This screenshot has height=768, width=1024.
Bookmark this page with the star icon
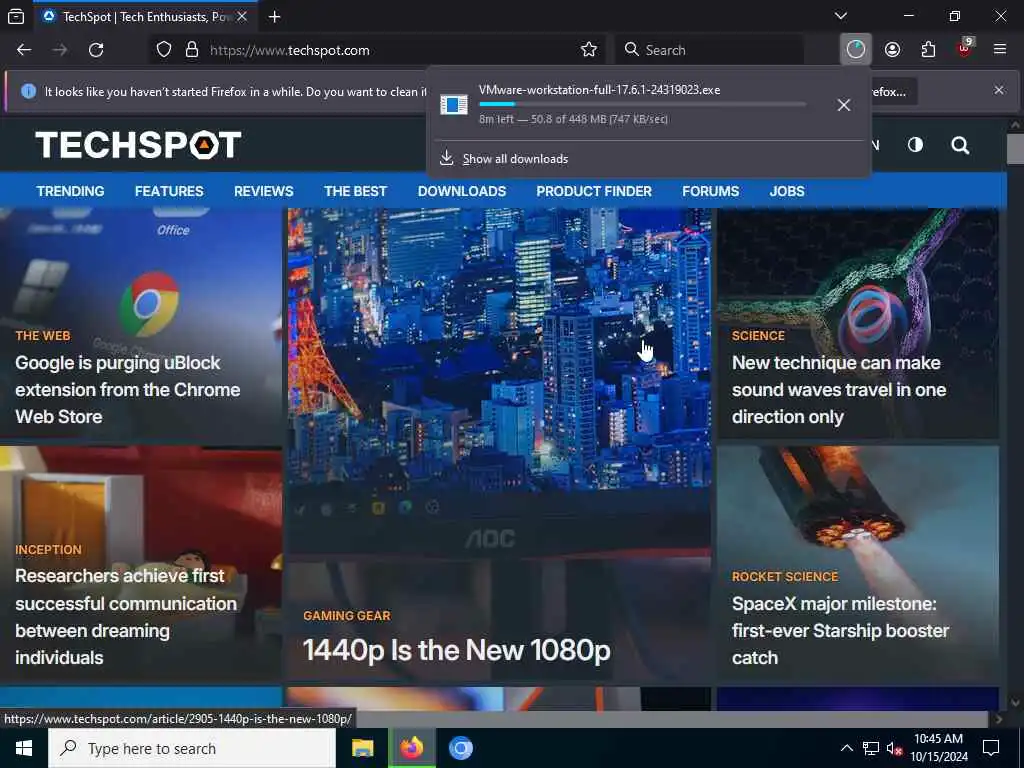pos(588,50)
